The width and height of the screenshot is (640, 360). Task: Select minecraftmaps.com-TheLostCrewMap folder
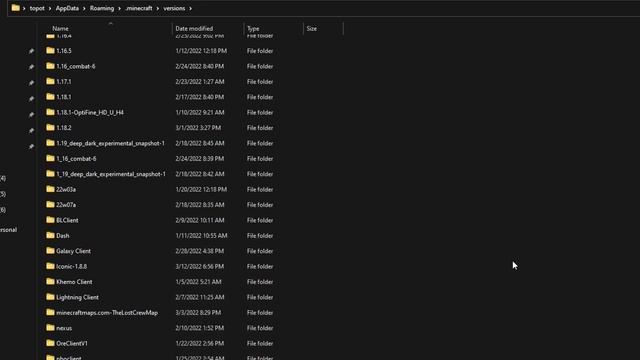107,313
